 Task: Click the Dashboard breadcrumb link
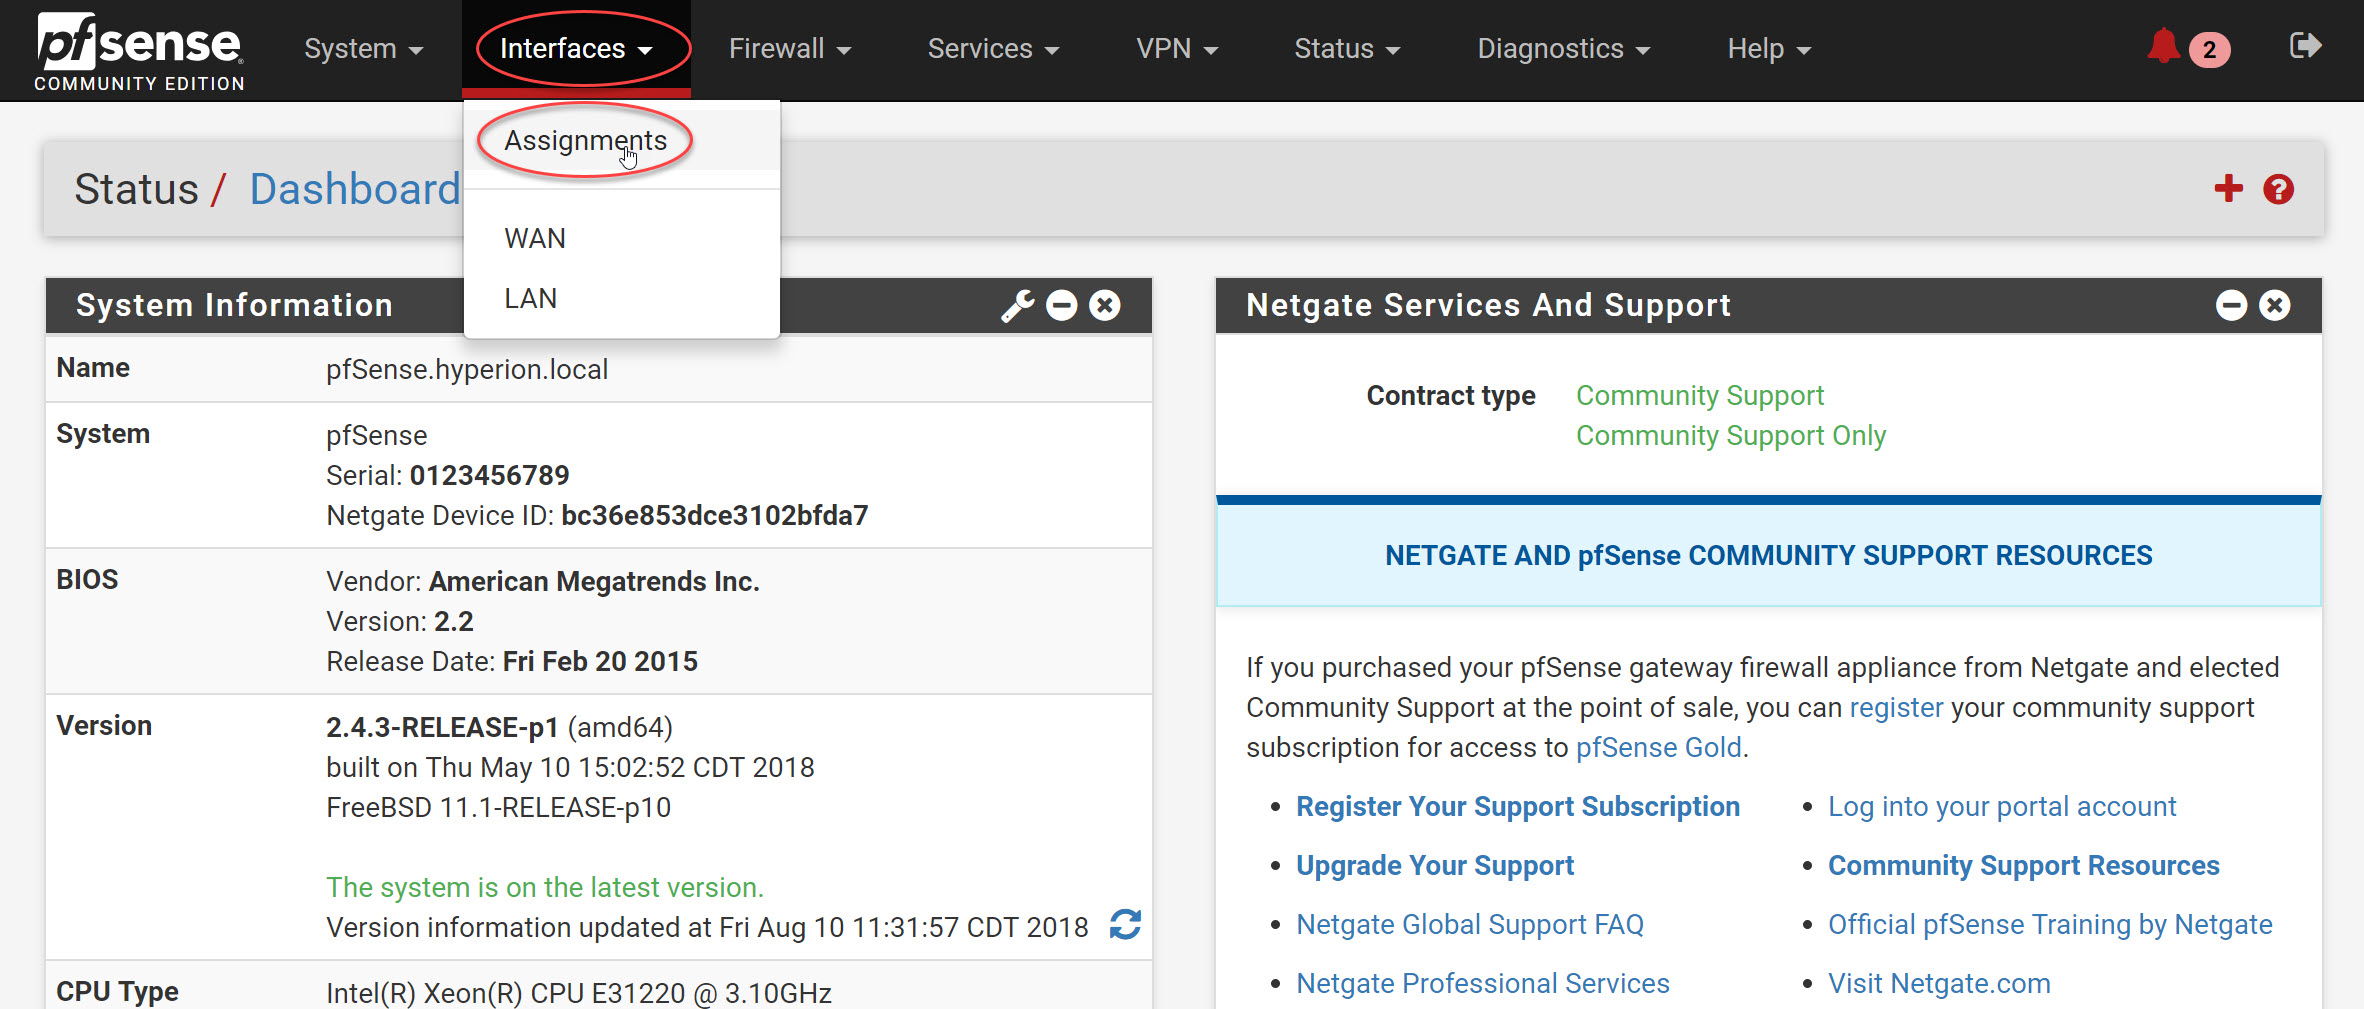point(355,189)
